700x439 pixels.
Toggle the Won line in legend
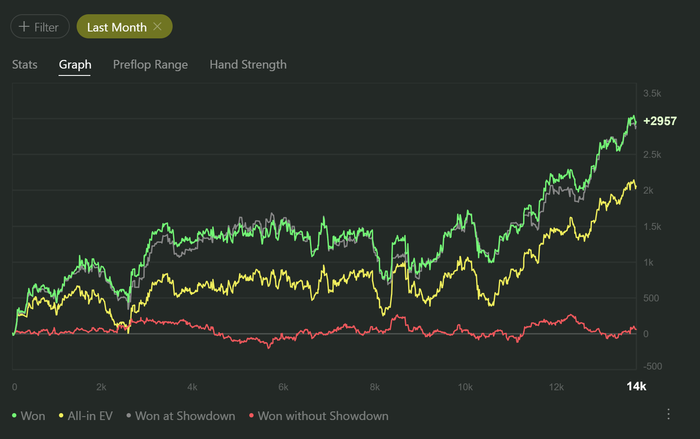pyautogui.click(x=28, y=415)
